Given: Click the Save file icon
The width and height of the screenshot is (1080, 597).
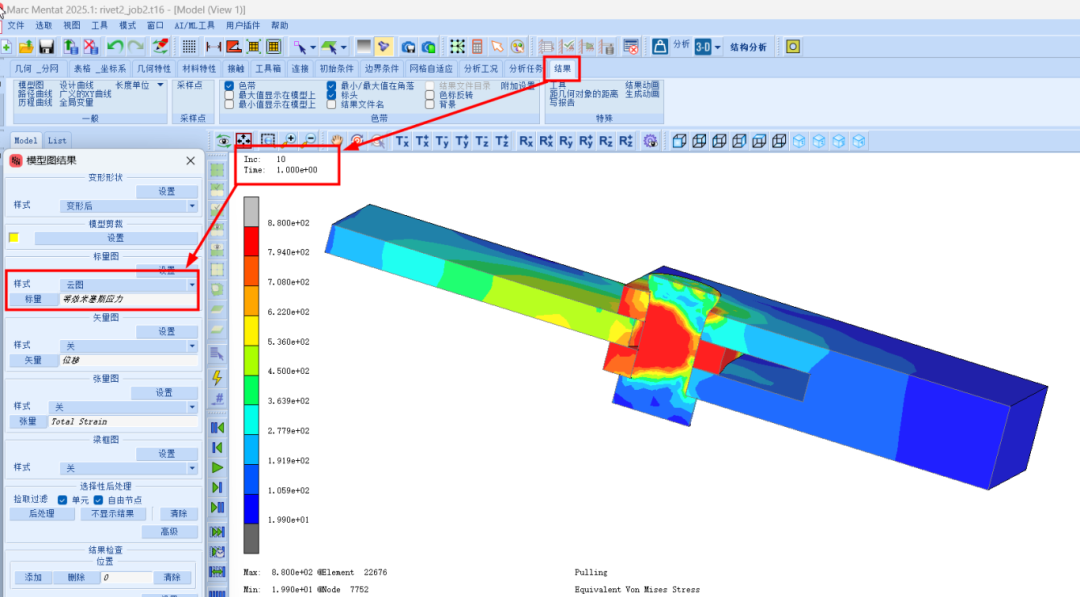Looking at the screenshot, I should 46,46.
